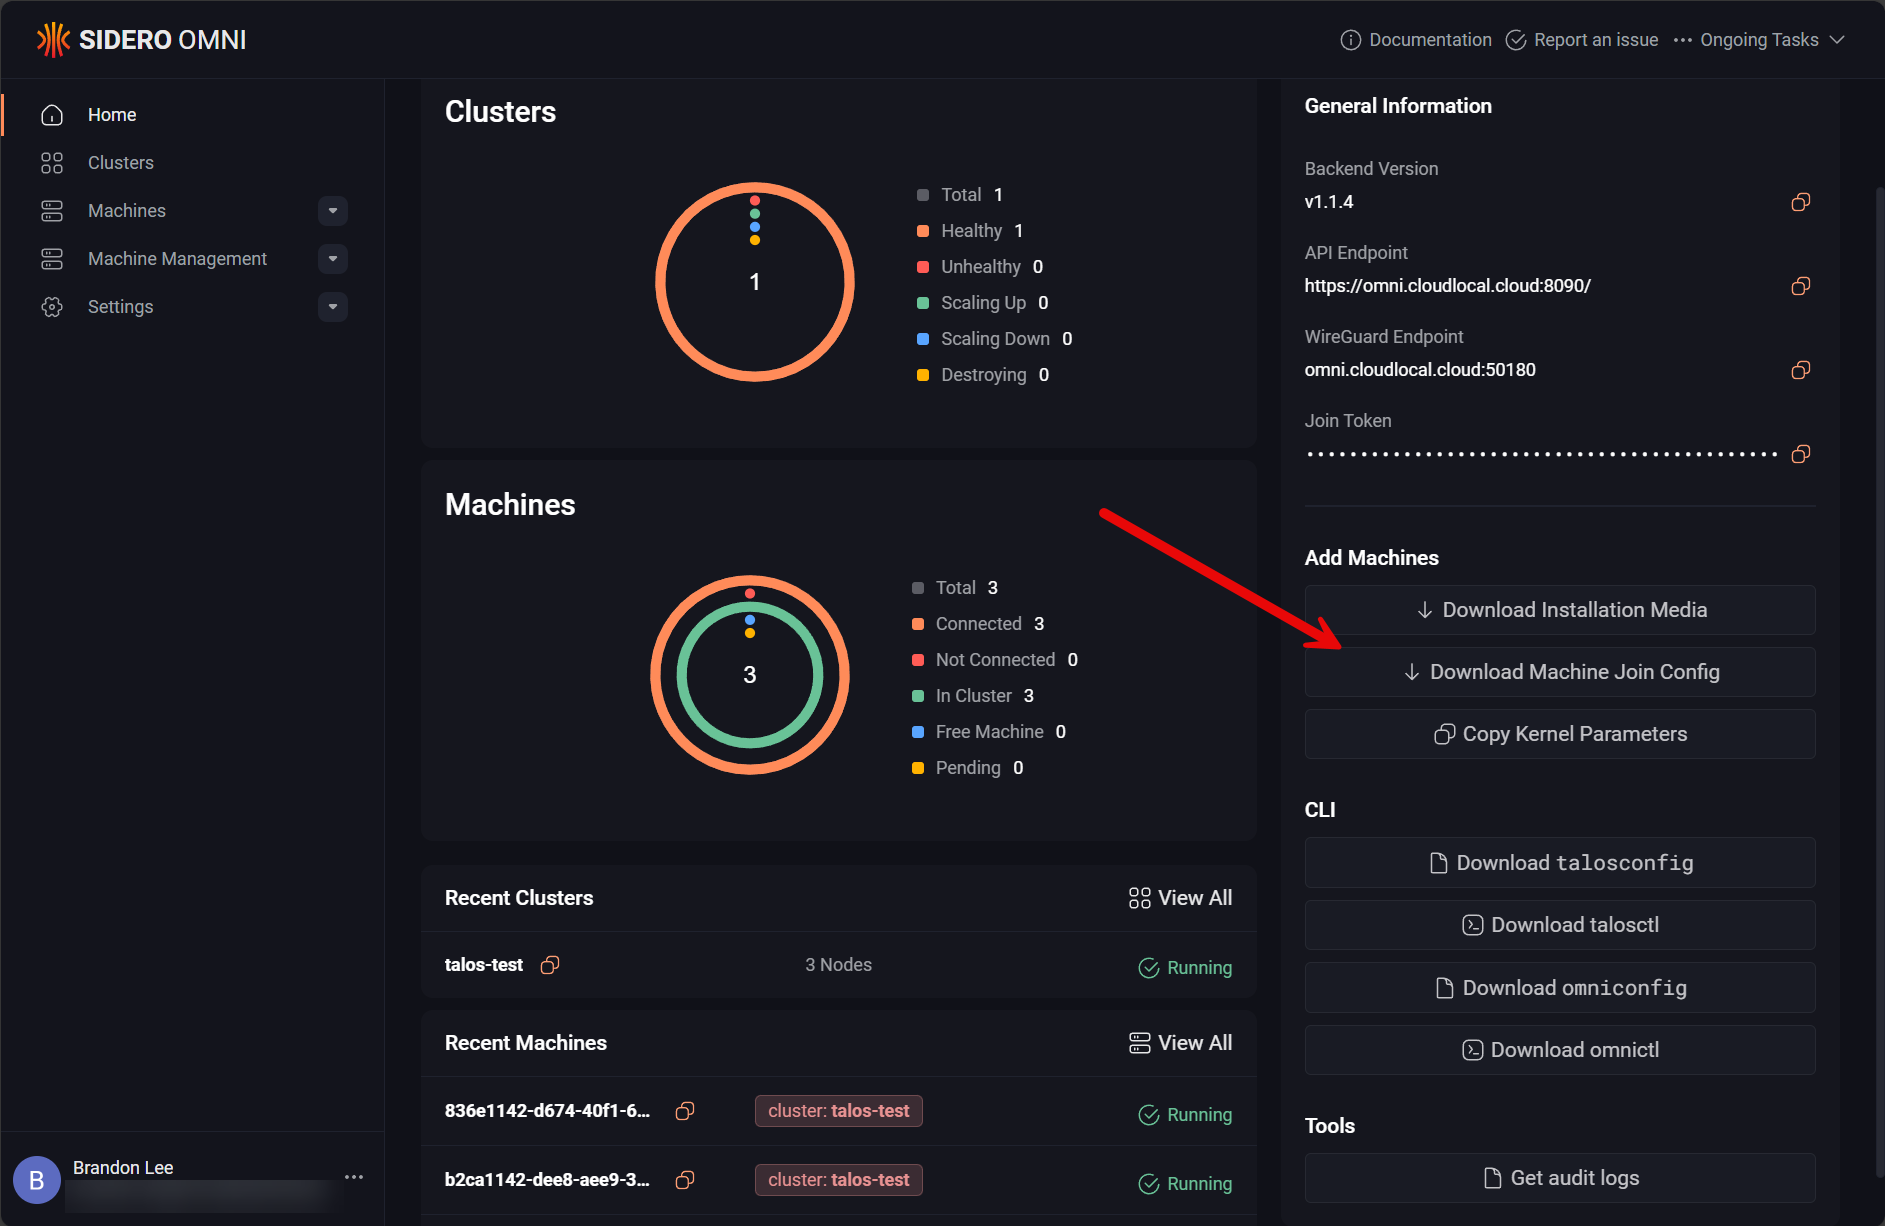
Task: Copy the Join Token
Action: pos(1799,454)
